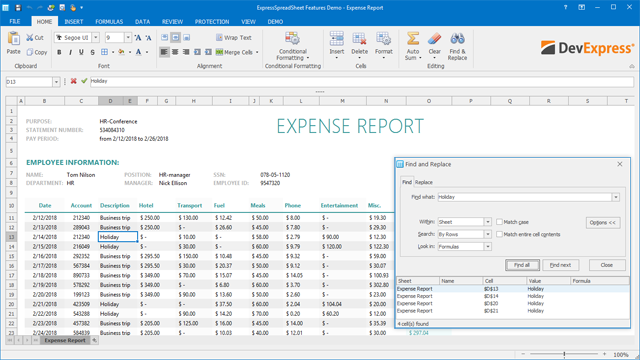Click the Clear eraser icon
The height and width of the screenshot is (360, 640).
click(x=434, y=39)
